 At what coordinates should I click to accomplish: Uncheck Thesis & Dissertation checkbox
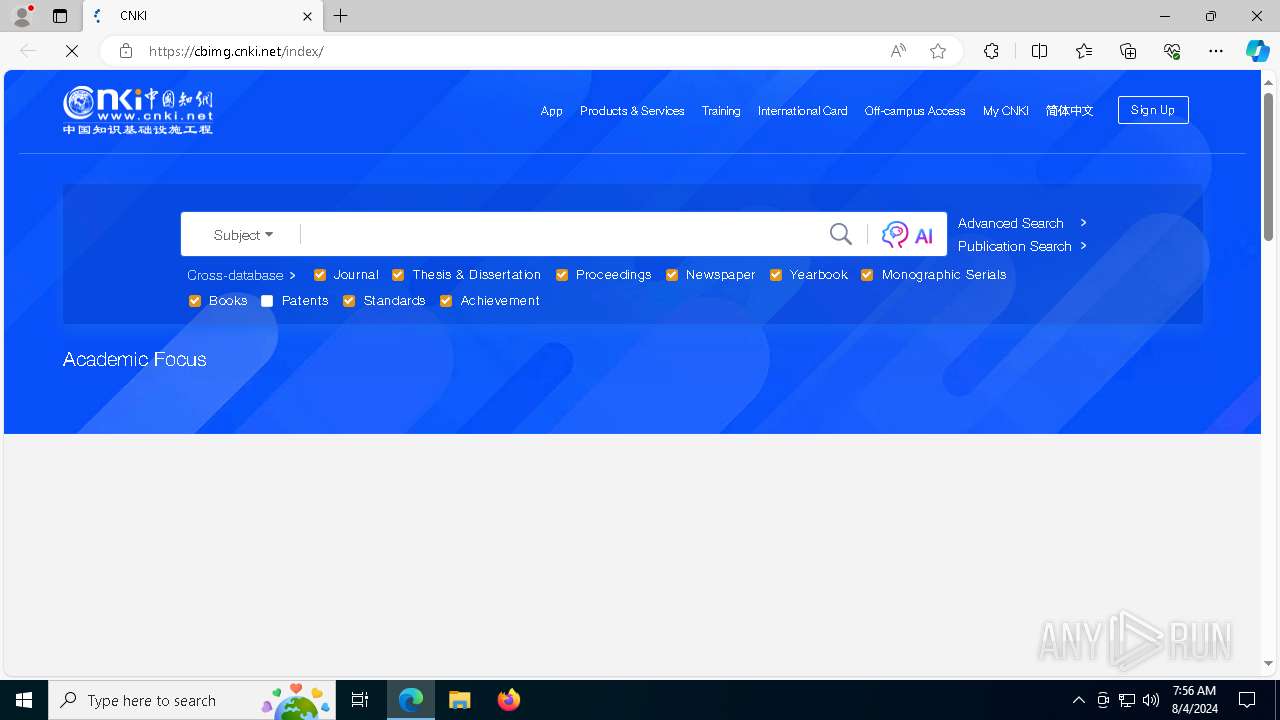[x=398, y=275]
